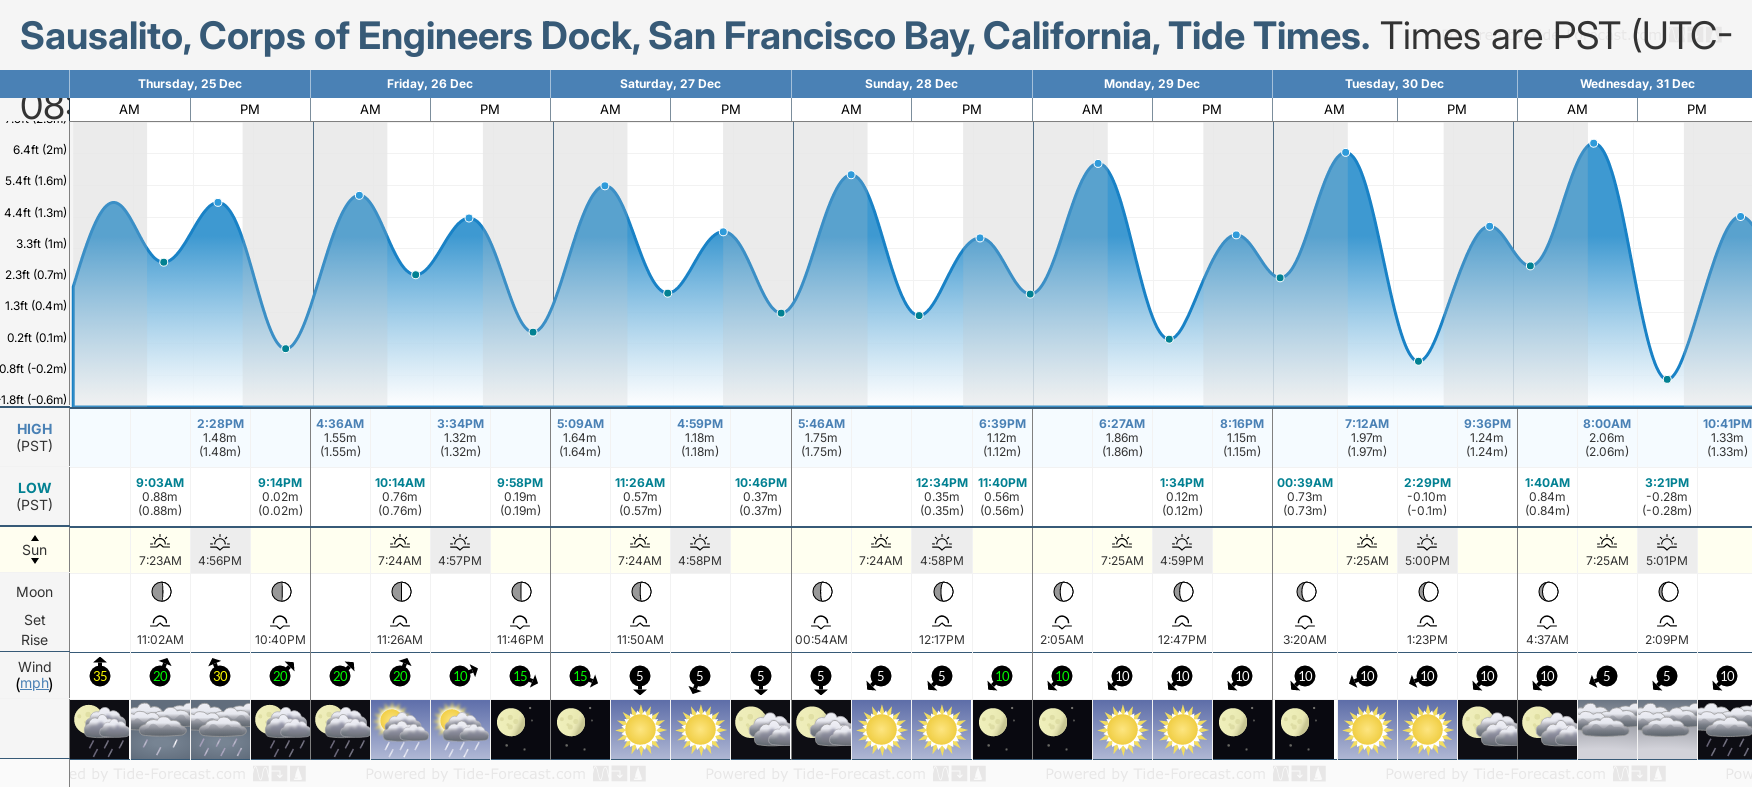Screen dimensions: 1752x787
Task: Click the up arrow above the Sun label
Action: click(35, 537)
